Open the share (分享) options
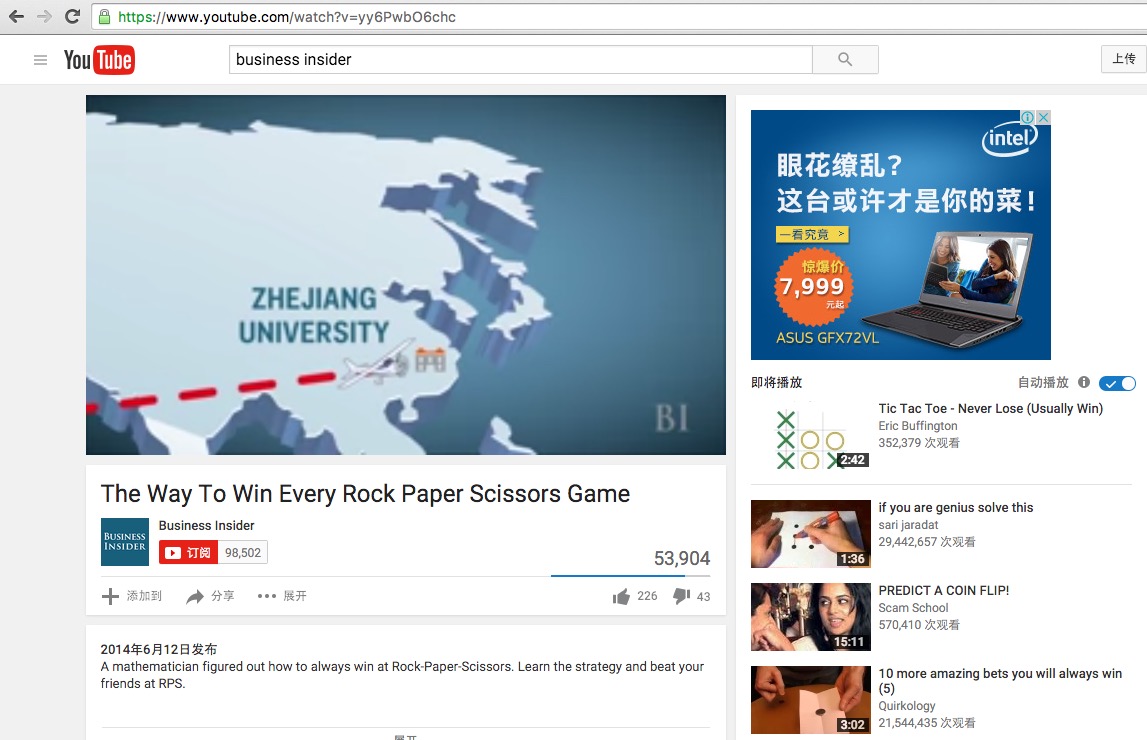Screen dimensions: 1147x740 pos(211,596)
